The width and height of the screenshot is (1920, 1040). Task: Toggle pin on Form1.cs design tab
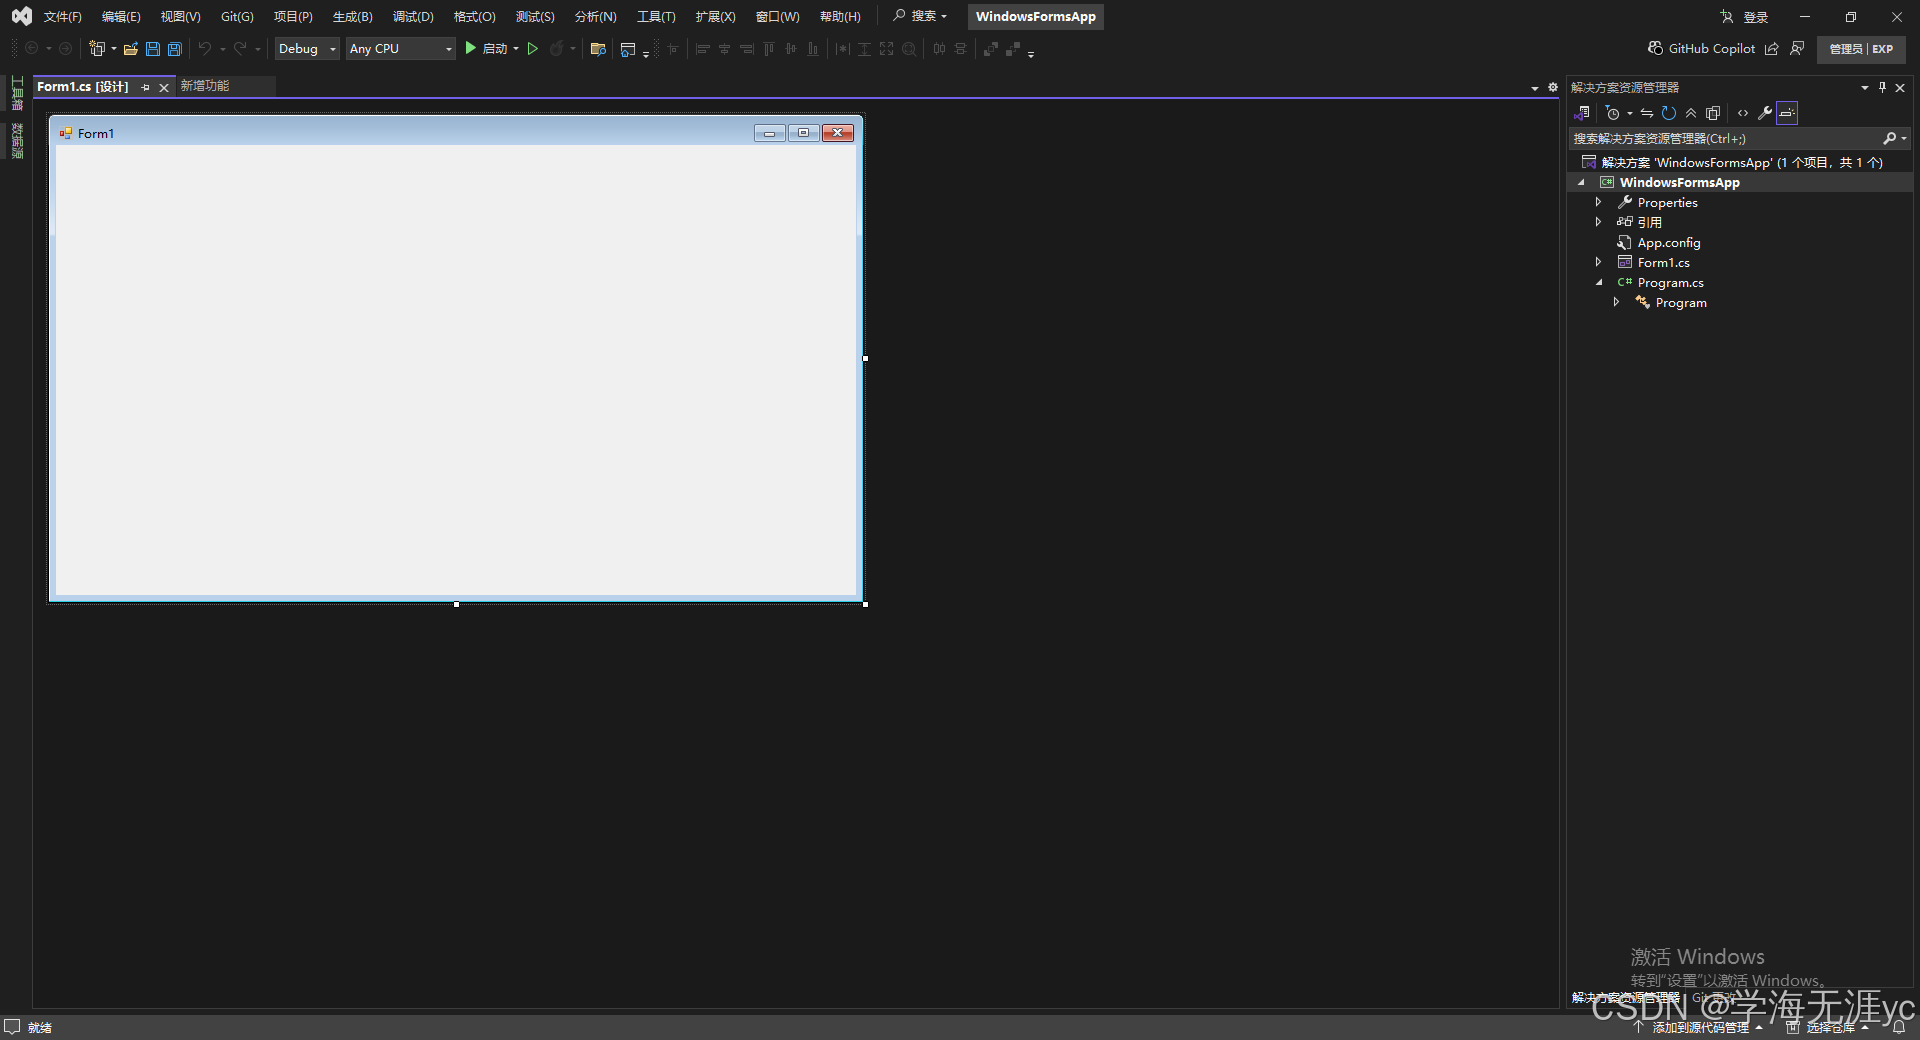pyautogui.click(x=146, y=87)
